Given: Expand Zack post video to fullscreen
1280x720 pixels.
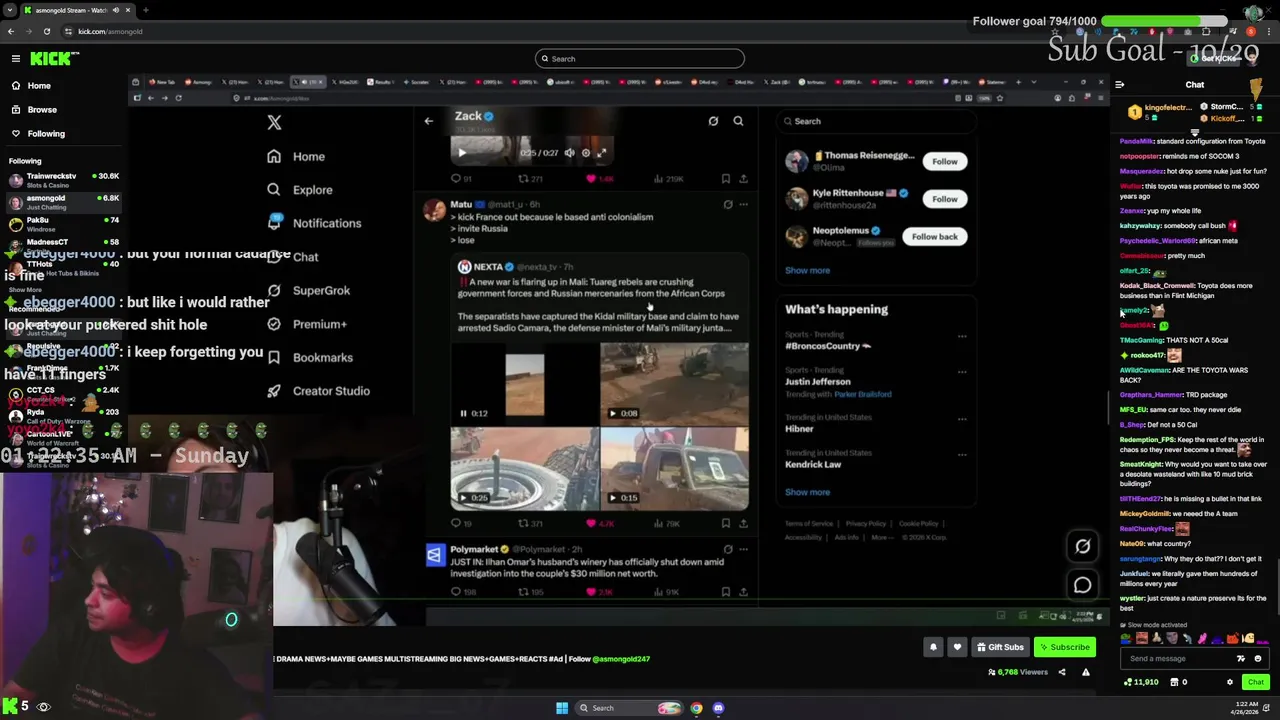Looking at the screenshot, I should (x=602, y=153).
